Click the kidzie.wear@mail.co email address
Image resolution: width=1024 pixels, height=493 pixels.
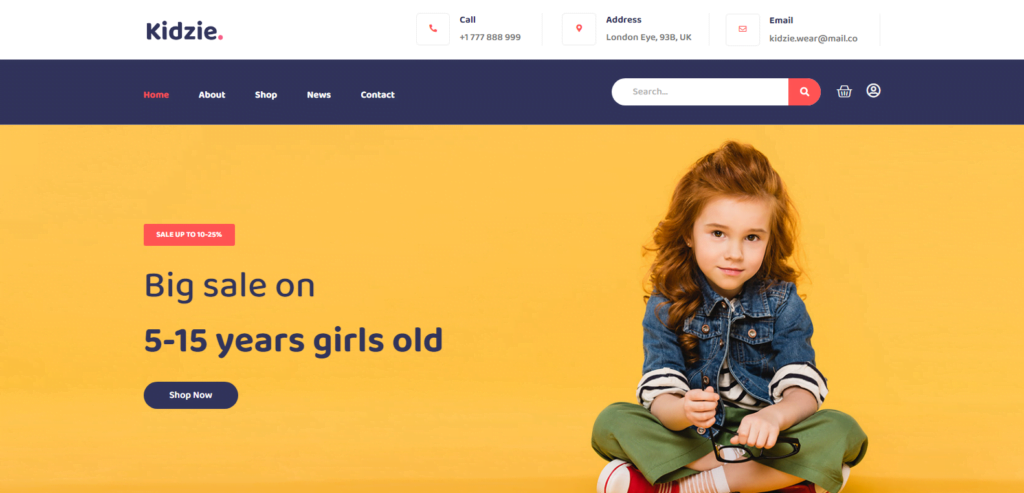coord(813,39)
